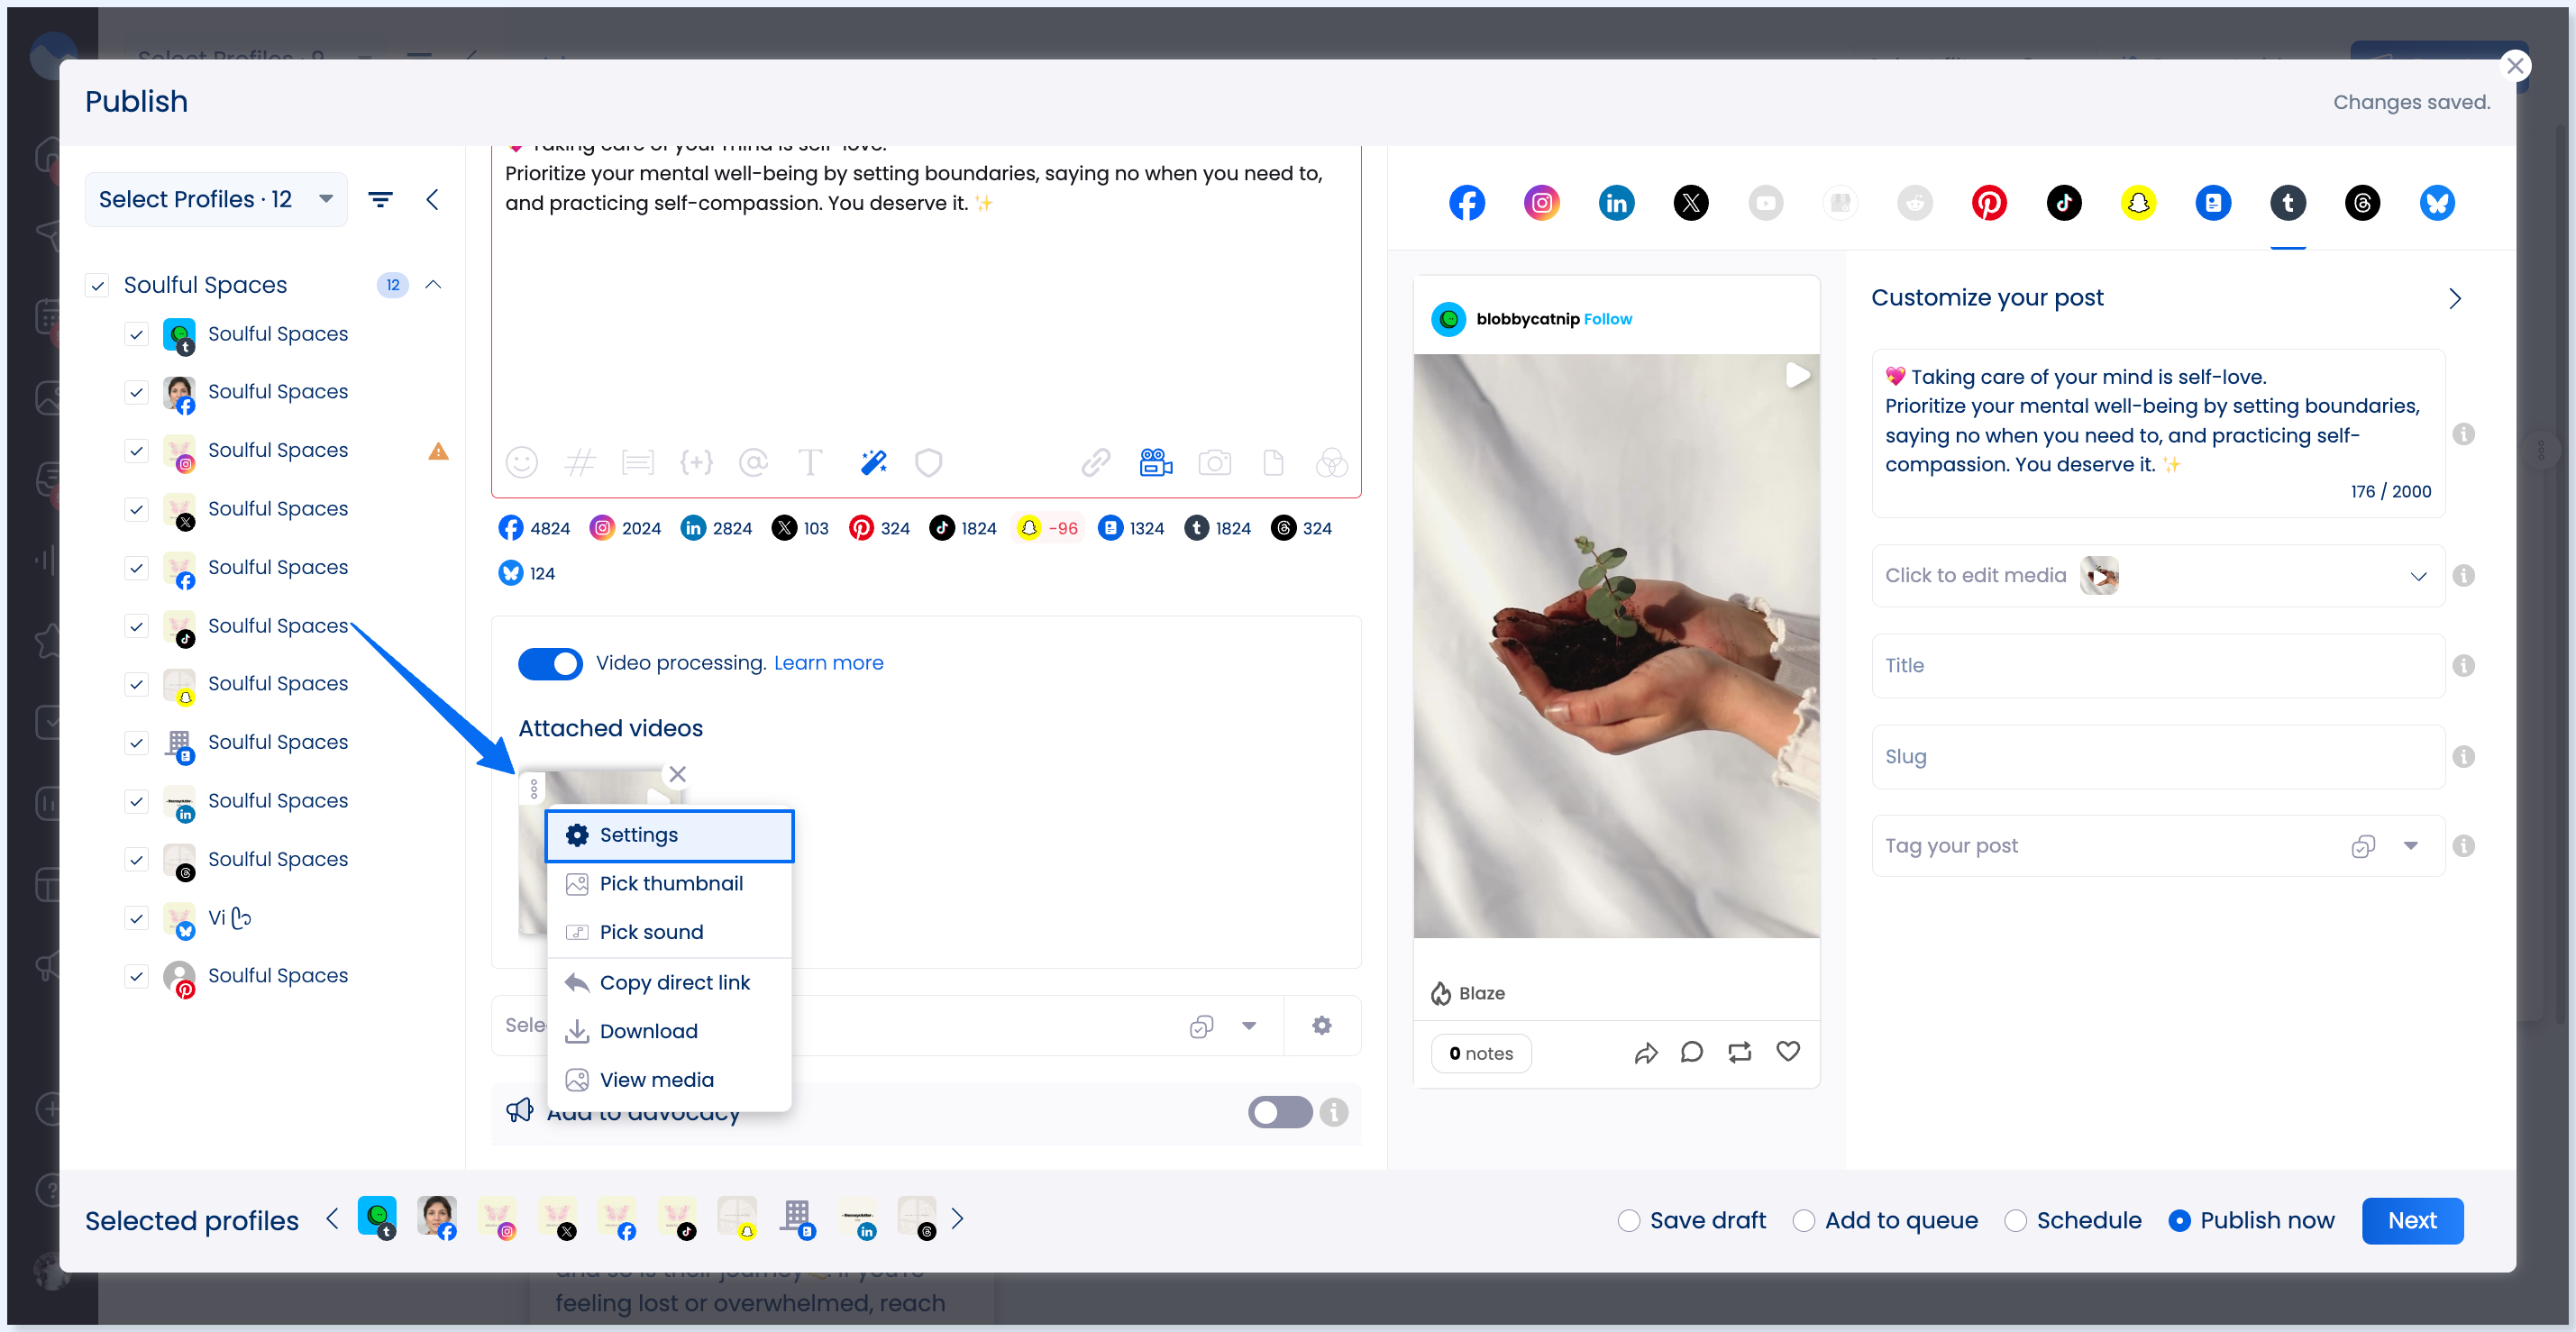The image size is (2576, 1332).
Task: Uncheck the Soulful Spaces Tumblr profile checkbox
Action: coord(137,334)
